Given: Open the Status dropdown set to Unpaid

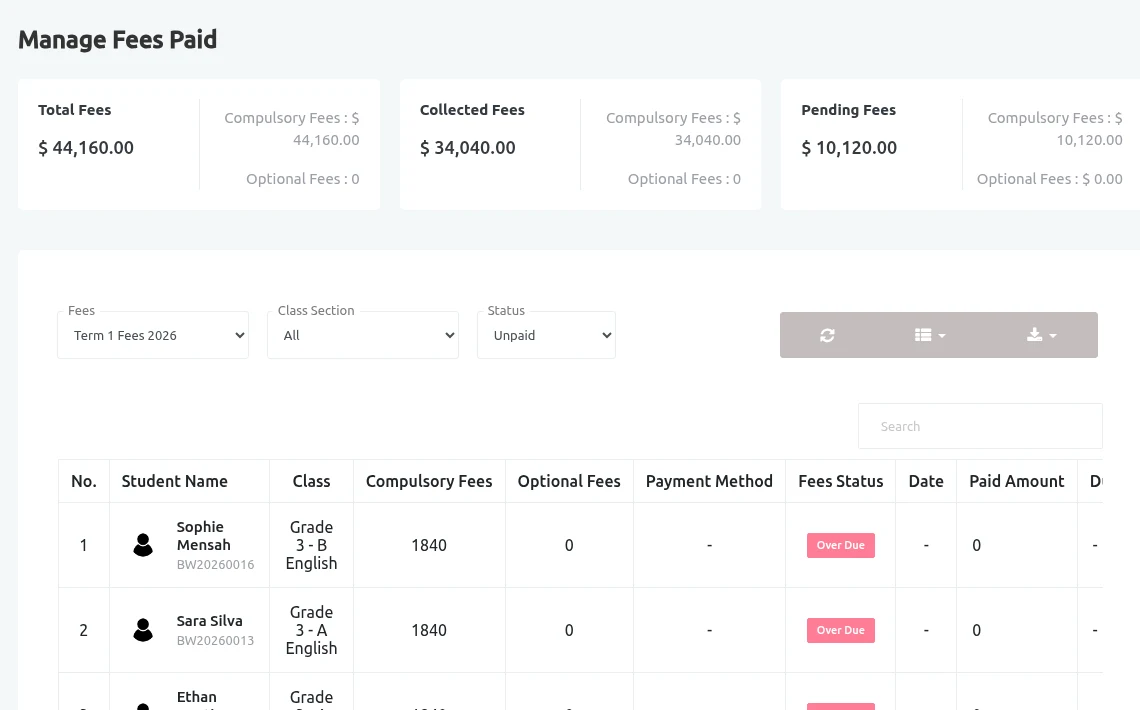Looking at the screenshot, I should (546, 335).
